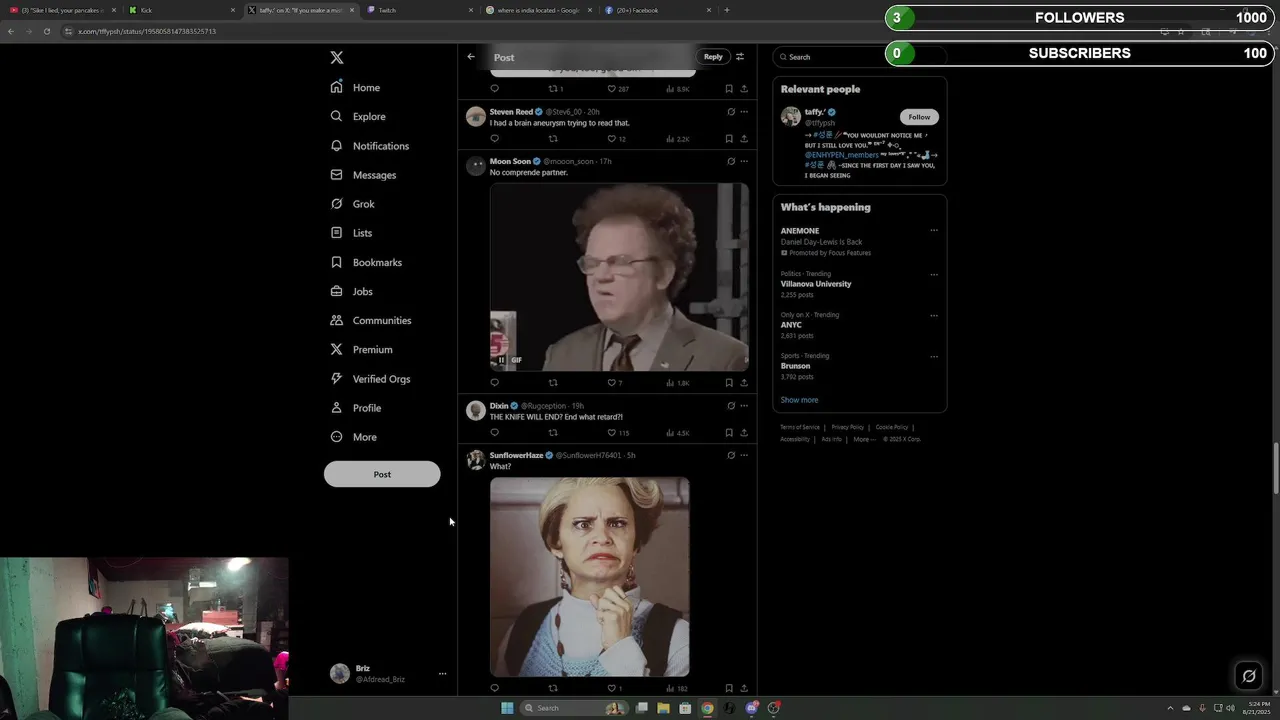Open Jobs in the sidebar
The image size is (1280, 720).
click(x=351, y=291)
